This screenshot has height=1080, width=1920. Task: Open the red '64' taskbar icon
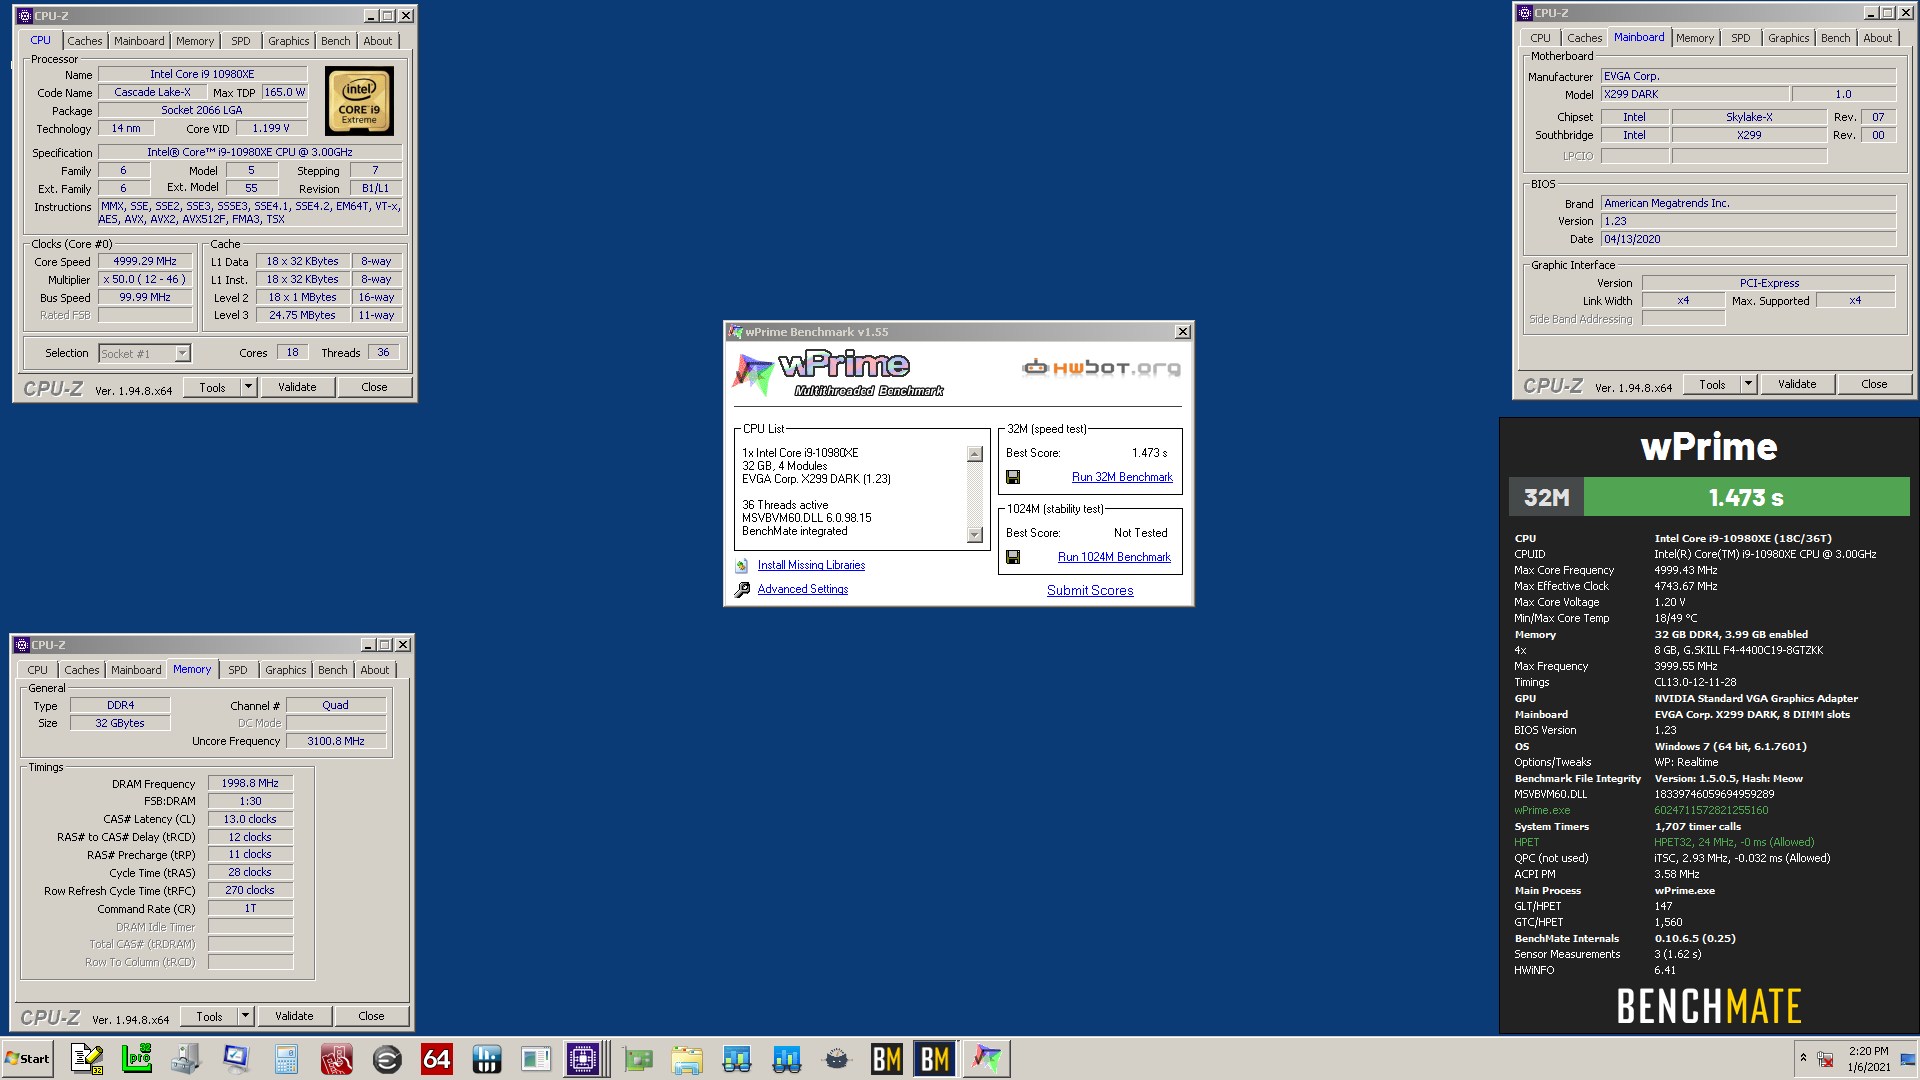437,1058
